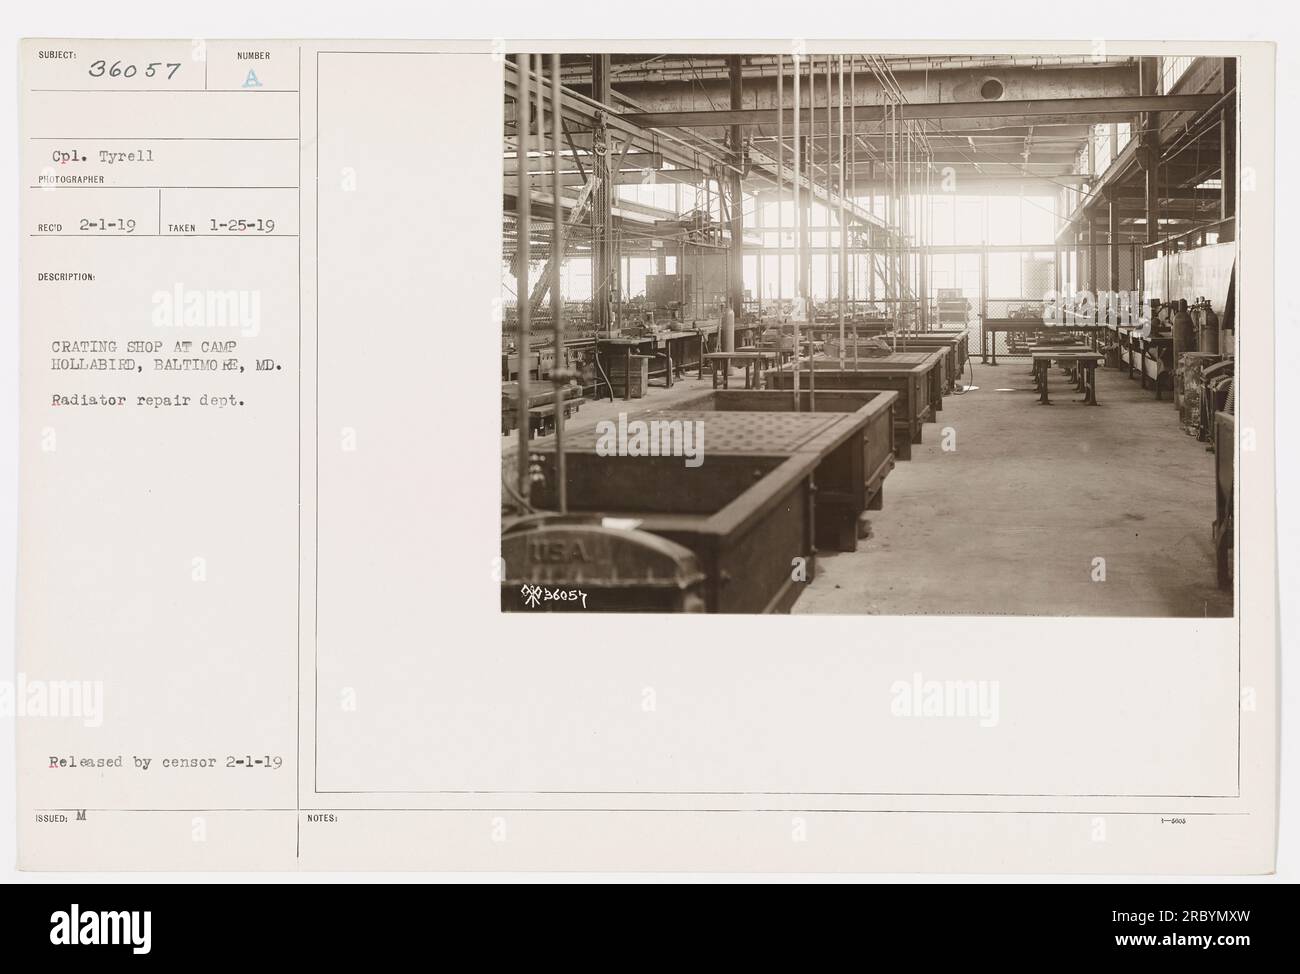The width and height of the screenshot is (1300, 974).
Task: Click the SUBJECT: field label
Action: pyautogui.click(x=58, y=55)
